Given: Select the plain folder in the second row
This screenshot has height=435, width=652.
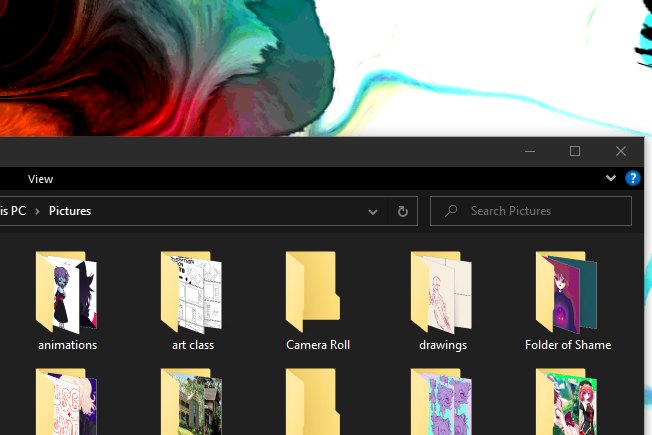Looking at the screenshot, I should (317, 405).
